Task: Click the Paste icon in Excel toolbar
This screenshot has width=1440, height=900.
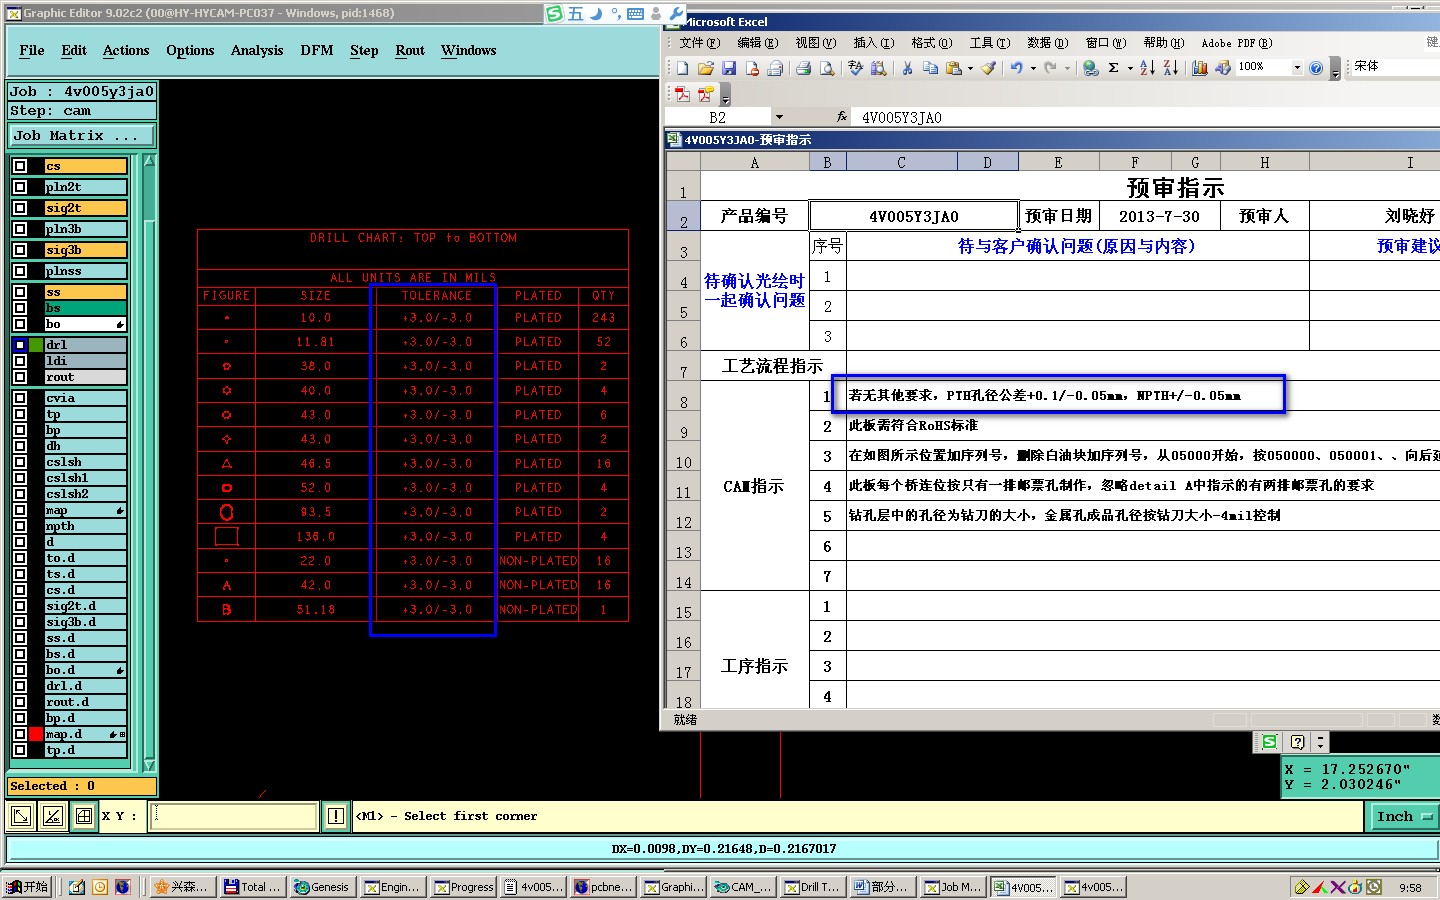Action: point(954,68)
